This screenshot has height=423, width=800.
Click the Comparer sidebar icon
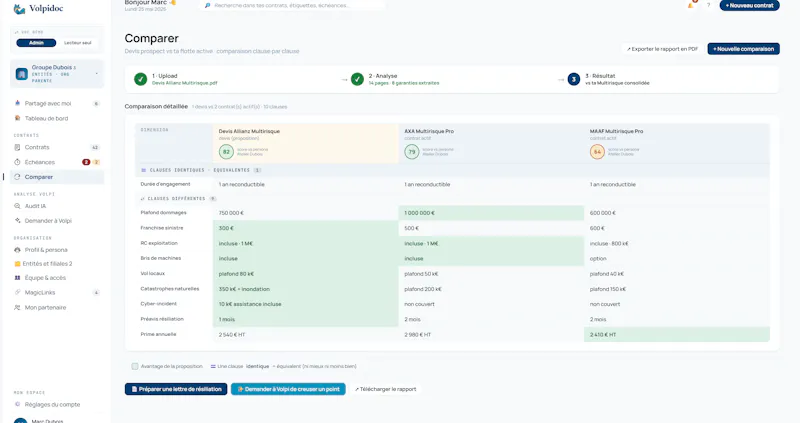(17, 177)
